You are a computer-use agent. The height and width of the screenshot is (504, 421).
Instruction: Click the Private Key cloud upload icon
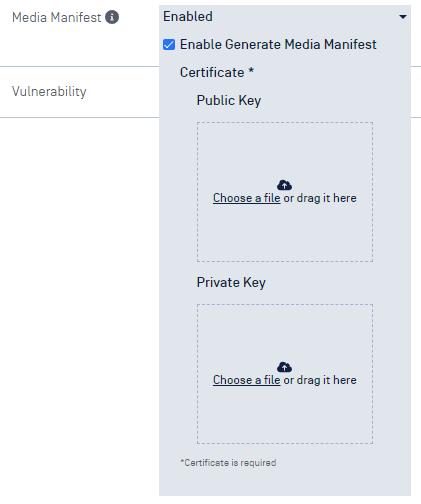284,367
